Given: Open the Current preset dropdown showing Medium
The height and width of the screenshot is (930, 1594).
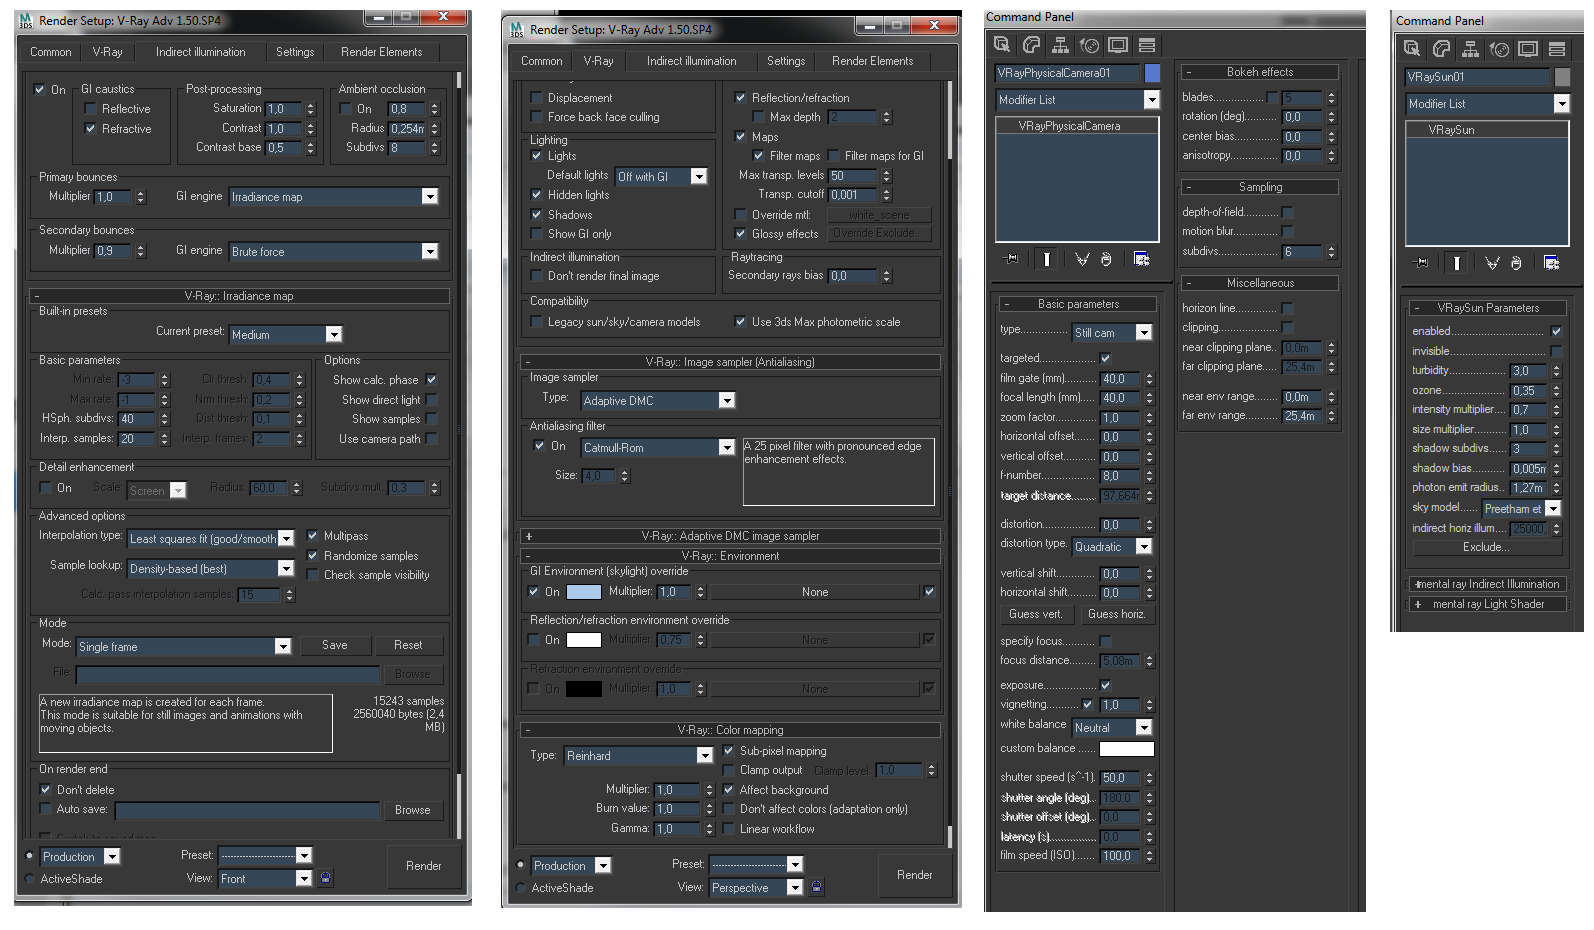Looking at the screenshot, I should (x=286, y=334).
